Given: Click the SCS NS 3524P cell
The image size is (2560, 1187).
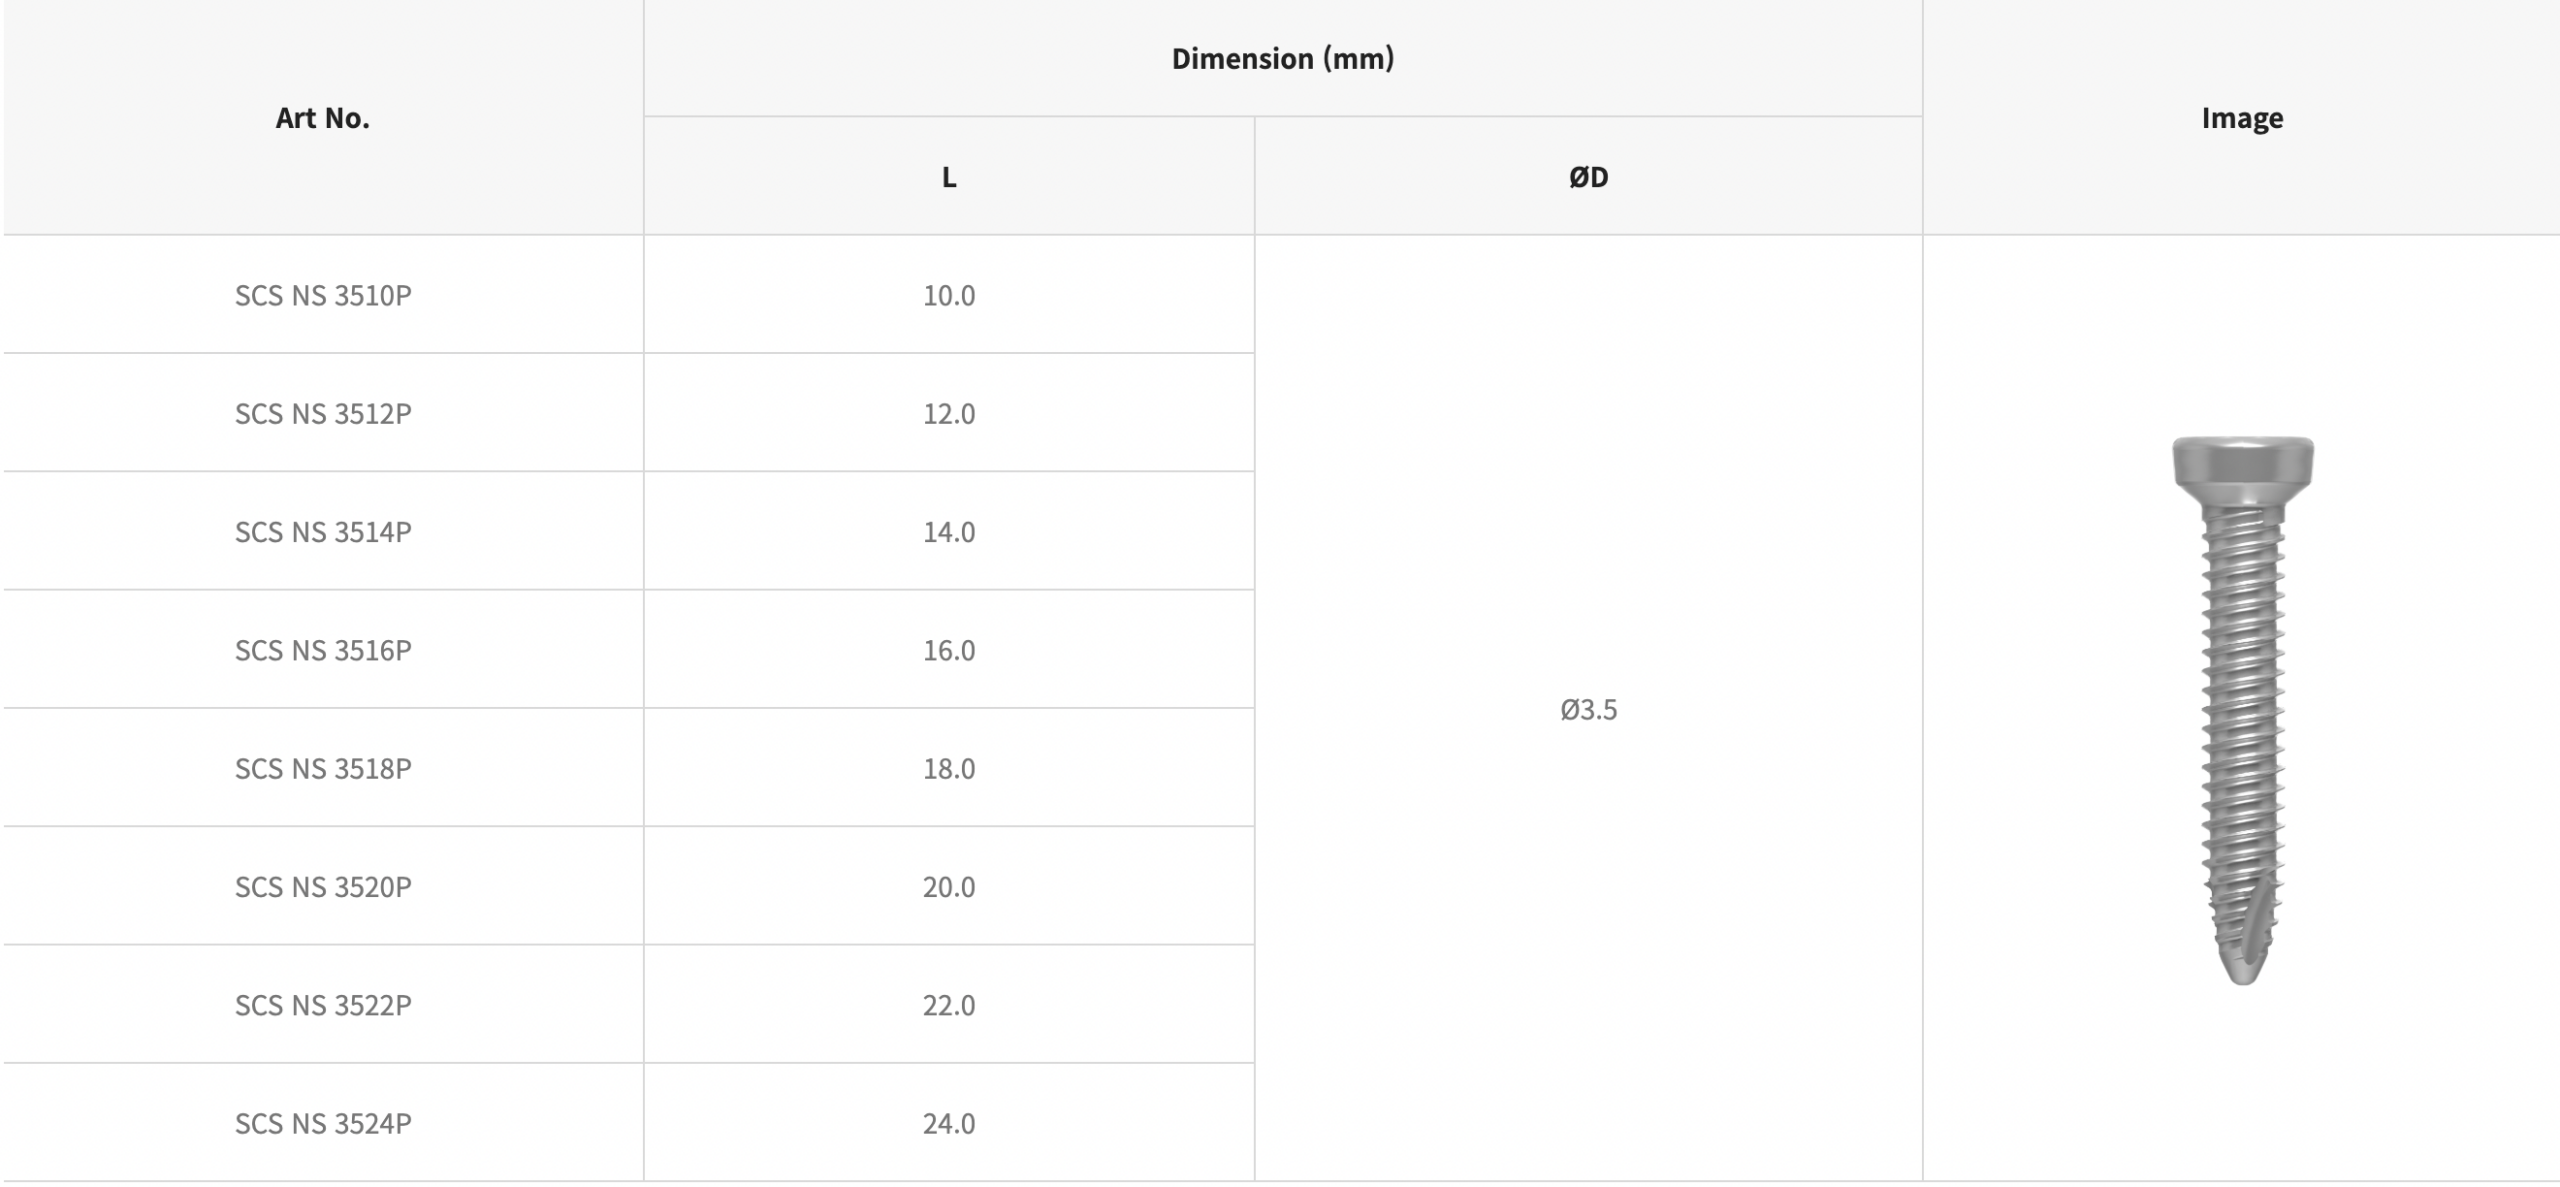Looking at the screenshot, I should tap(323, 1123).
